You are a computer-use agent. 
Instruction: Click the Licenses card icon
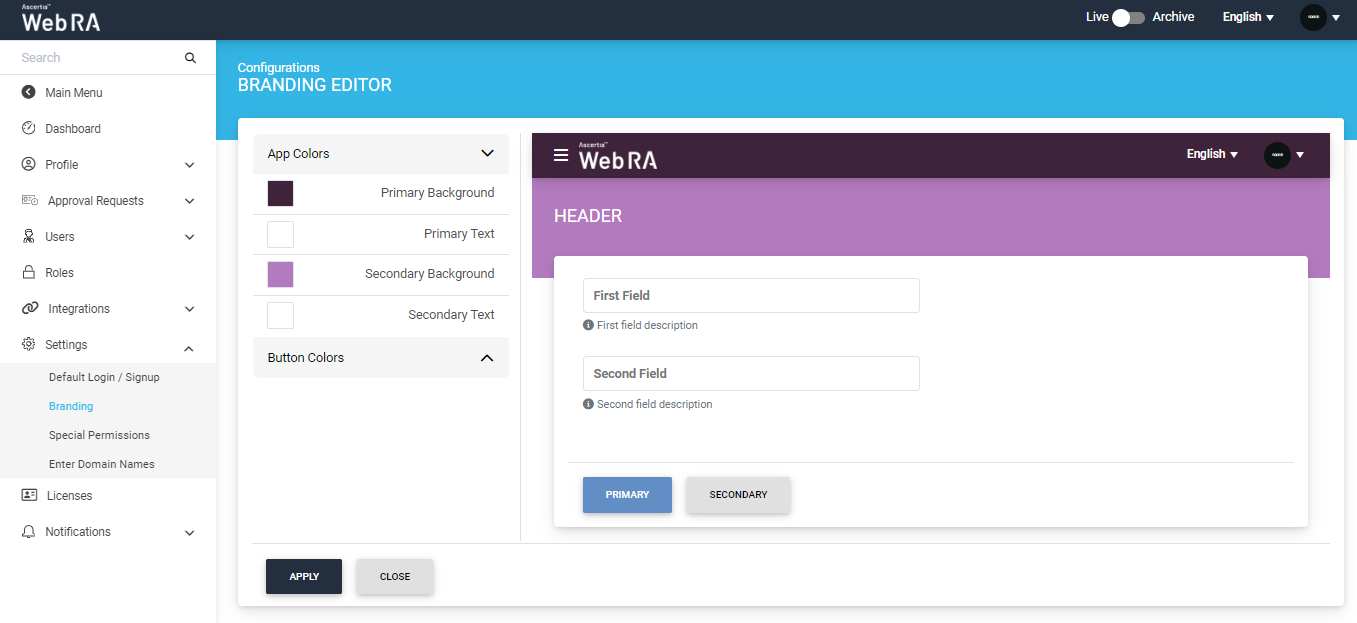click(29, 496)
